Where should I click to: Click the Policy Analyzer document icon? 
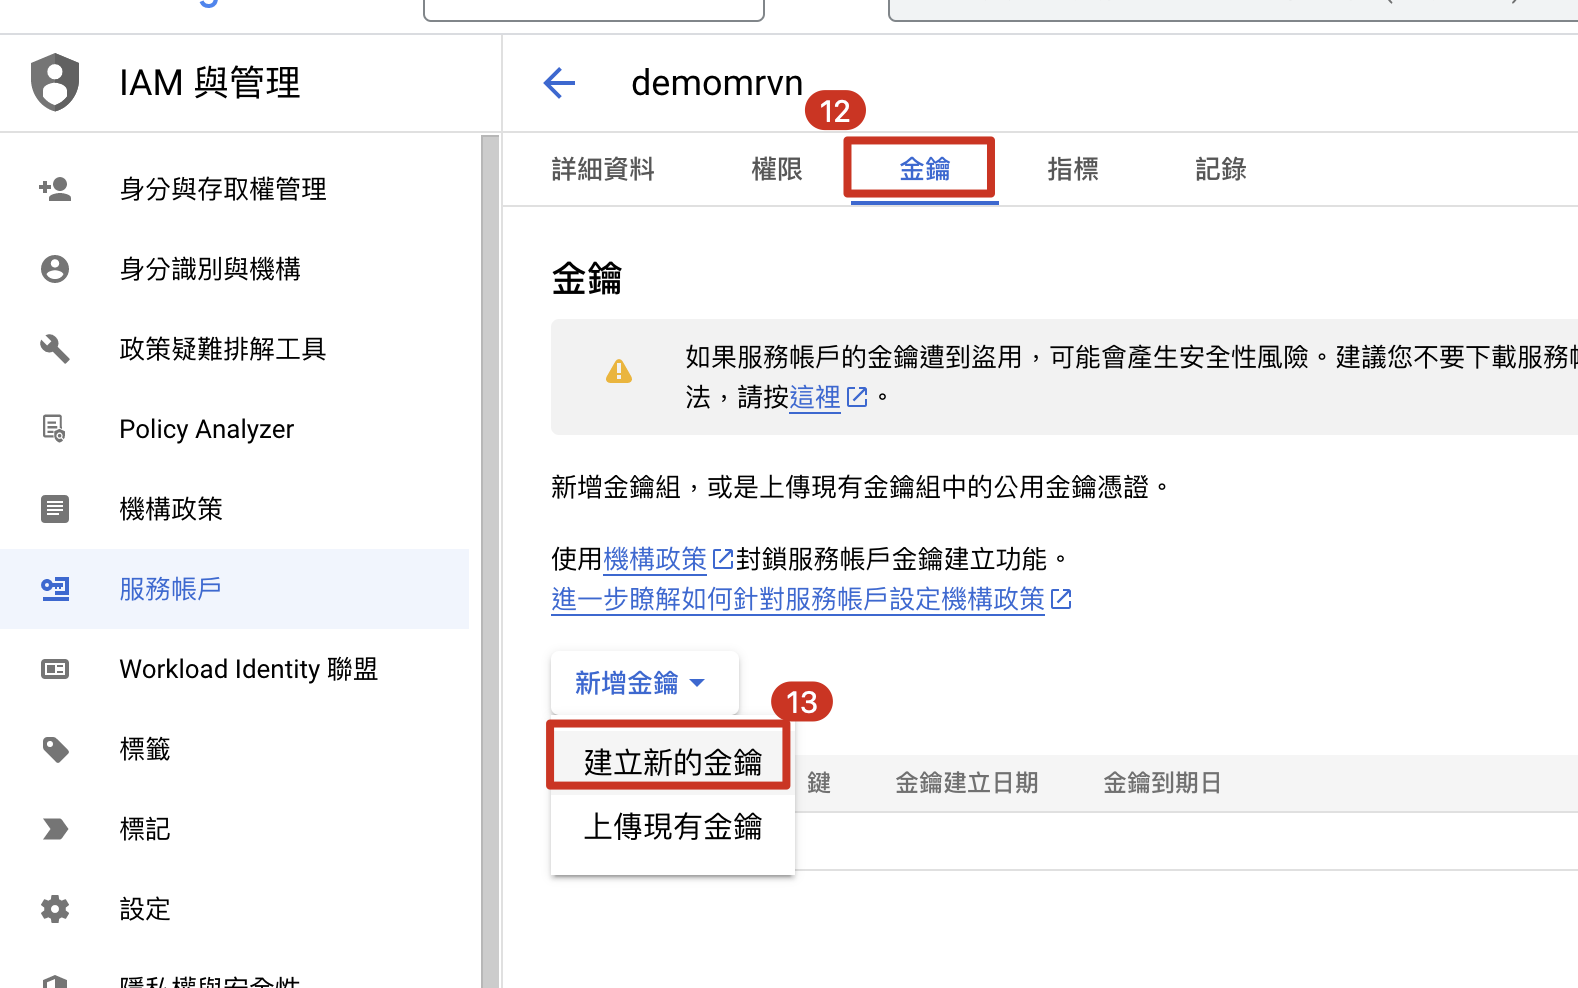click(55, 429)
